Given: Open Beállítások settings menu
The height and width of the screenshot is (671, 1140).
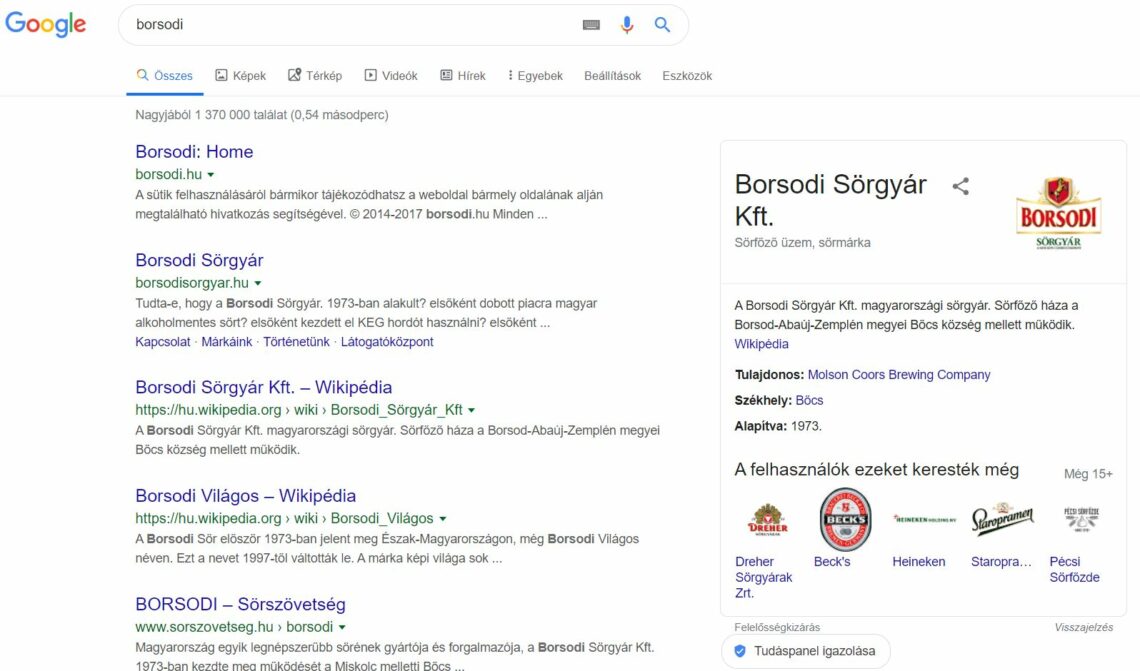Looking at the screenshot, I should pos(612,76).
